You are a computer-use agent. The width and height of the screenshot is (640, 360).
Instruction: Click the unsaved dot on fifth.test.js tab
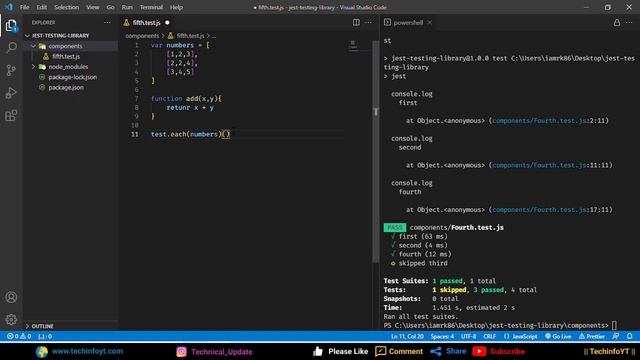click(167, 23)
